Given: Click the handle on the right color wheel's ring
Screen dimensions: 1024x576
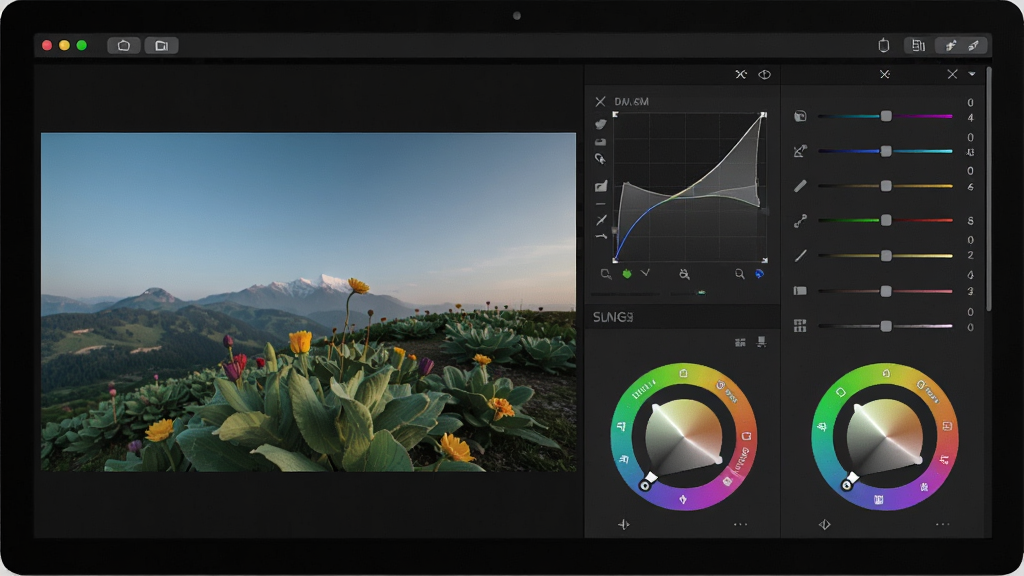Looking at the screenshot, I should tap(847, 485).
